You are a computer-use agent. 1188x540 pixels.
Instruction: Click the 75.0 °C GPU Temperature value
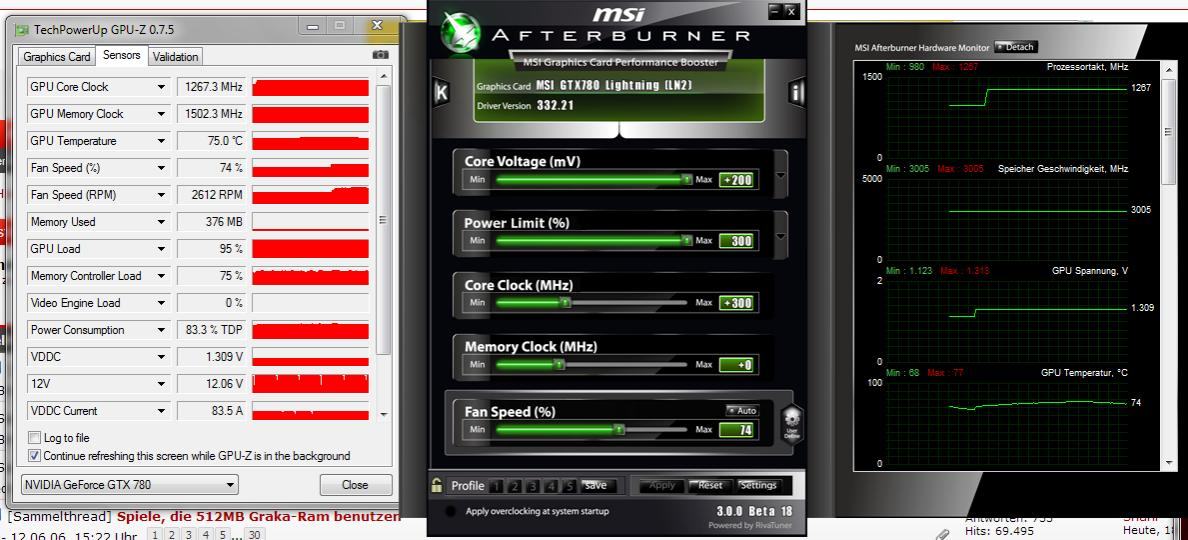pyautogui.click(x=213, y=141)
